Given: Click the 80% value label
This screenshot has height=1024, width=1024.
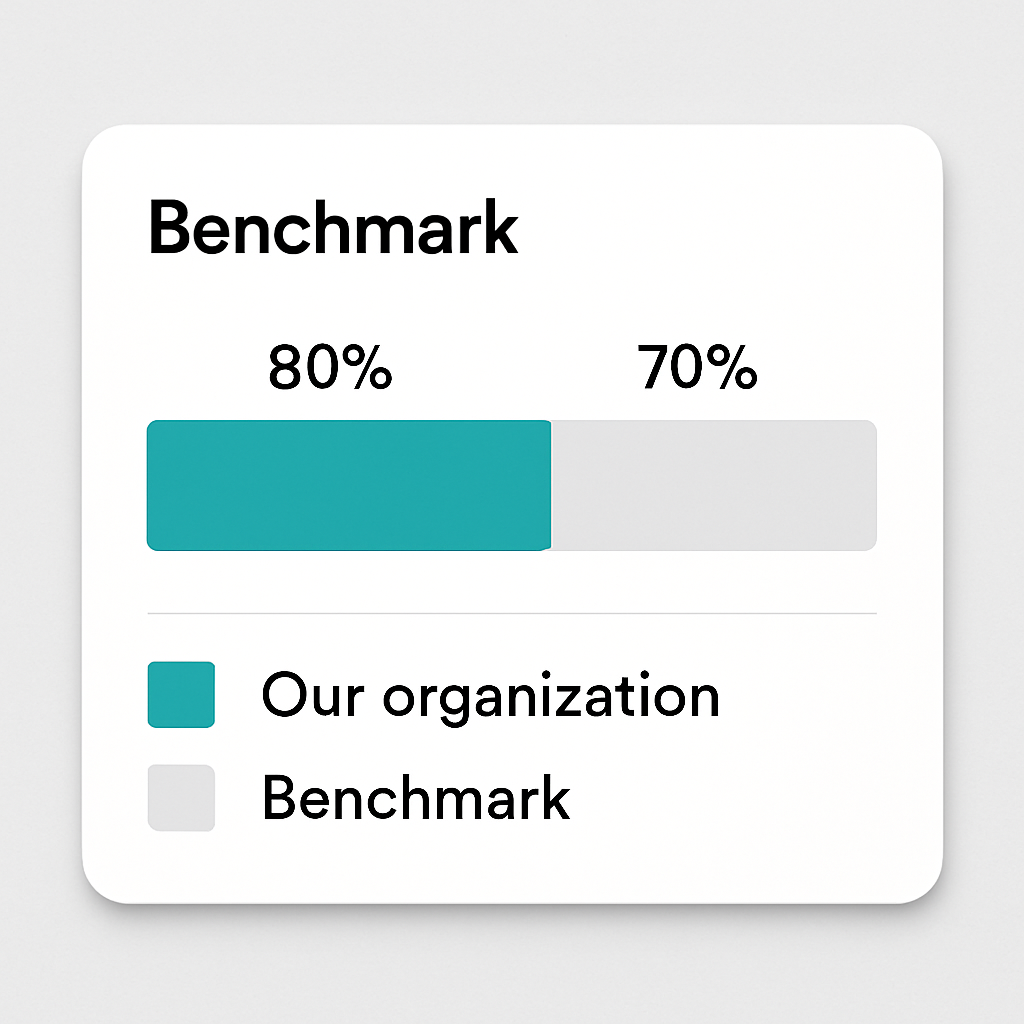Looking at the screenshot, I should tap(330, 369).
